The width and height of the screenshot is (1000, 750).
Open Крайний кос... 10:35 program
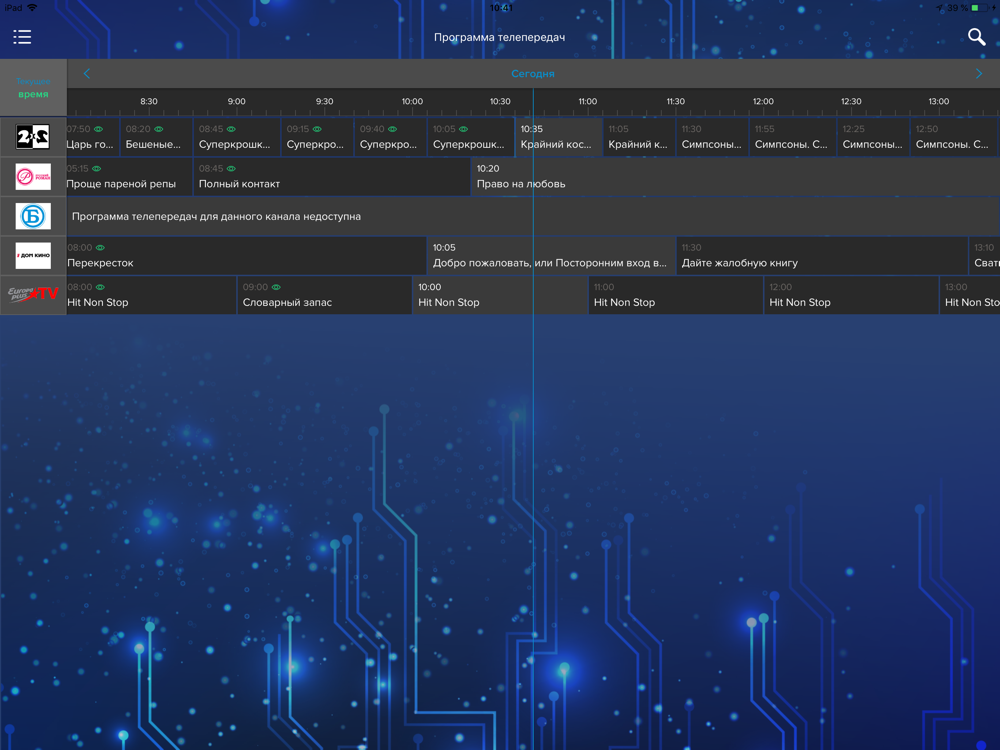pos(559,136)
